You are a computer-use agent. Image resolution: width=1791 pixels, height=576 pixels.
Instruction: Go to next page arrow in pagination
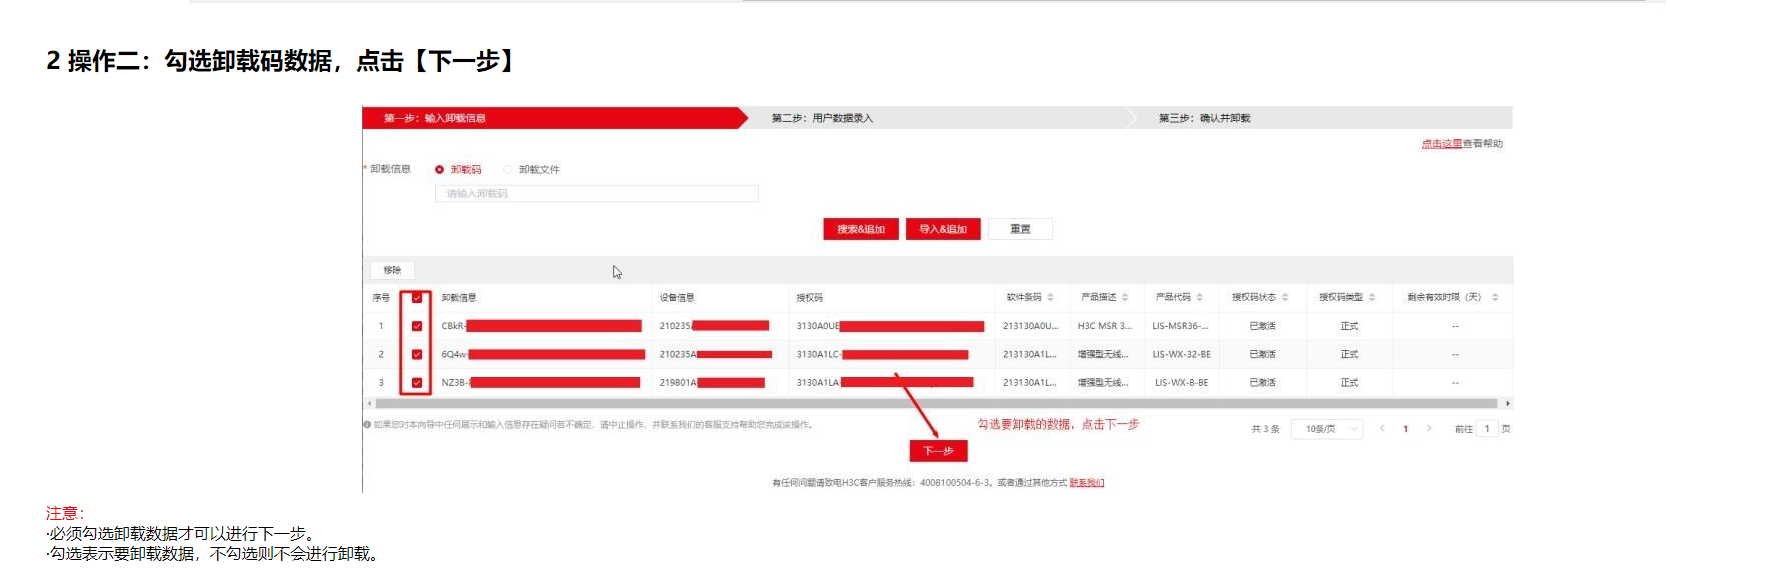pyautogui.click(x=1429, y=428)
